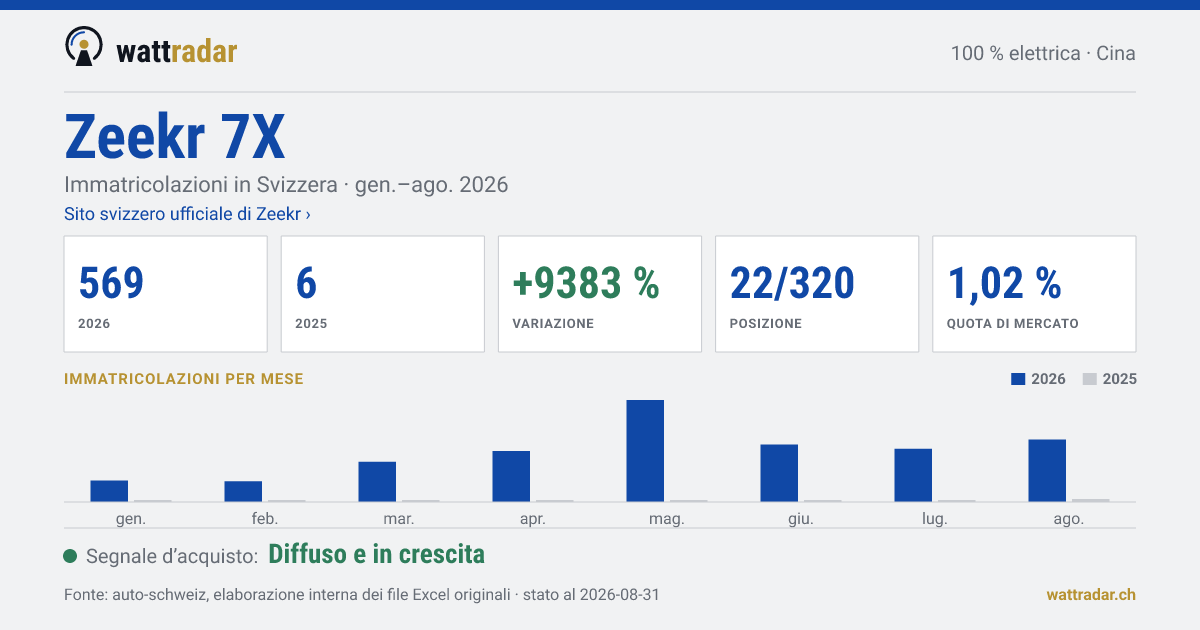Image resolution: width=1200 pixels, height=630 pixels.
Task: Select the 1,02 % quota di mercato card
Action: click(x=1034, y=294)
